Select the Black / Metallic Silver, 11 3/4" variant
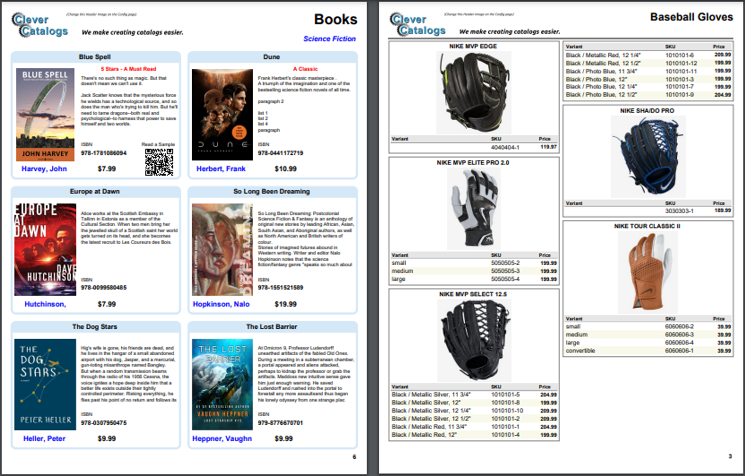Image resolution: width=746 pixels, height=476 pixels. 431,395
